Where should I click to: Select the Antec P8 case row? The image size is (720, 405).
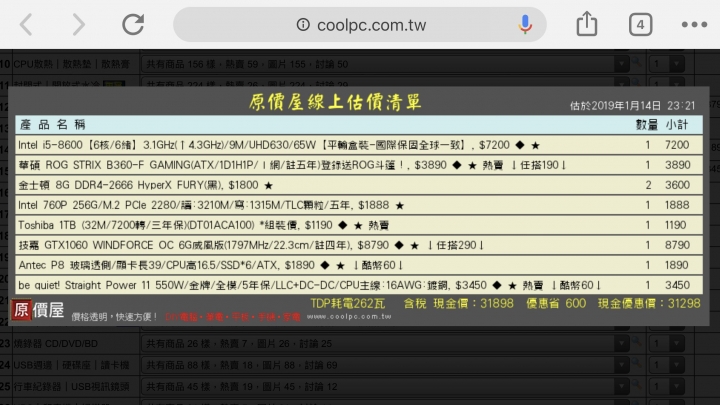coord(359,265)
